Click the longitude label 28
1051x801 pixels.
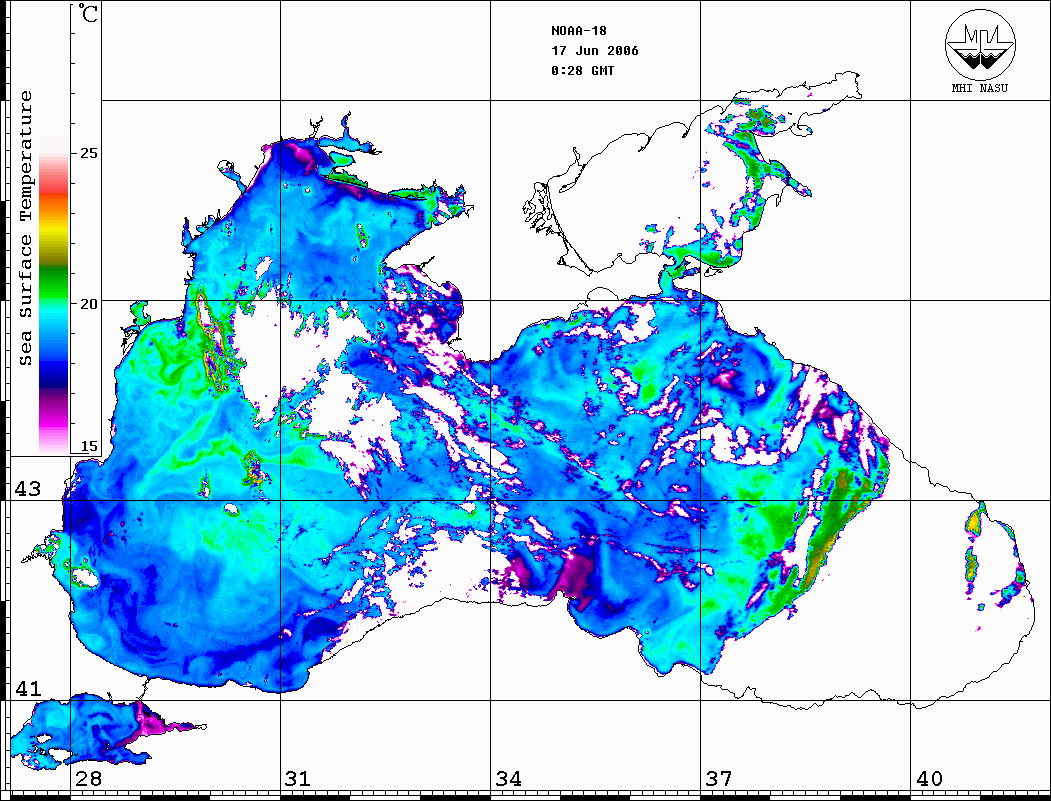point(88,779)
